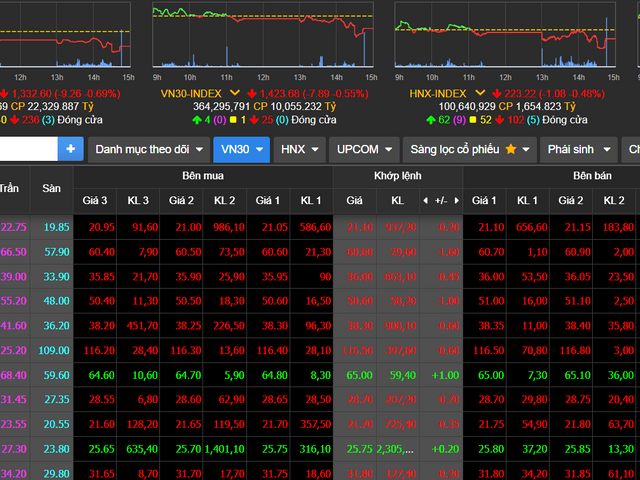
Task: Click the right arrow beside the +/- column
Action: coord(457,200)
